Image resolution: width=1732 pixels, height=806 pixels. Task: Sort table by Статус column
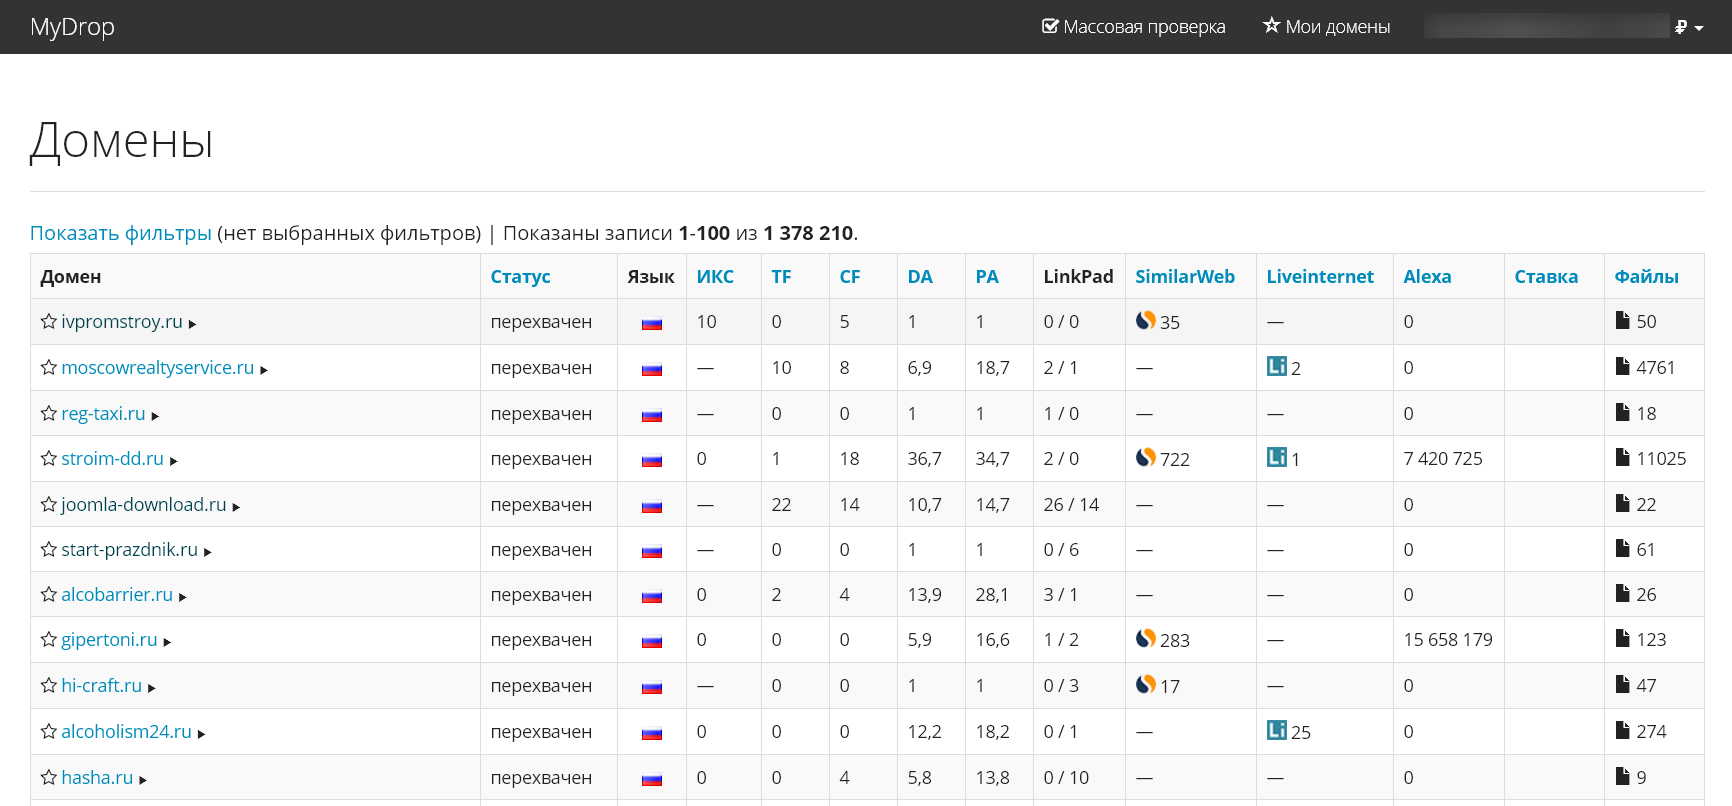coord(520,277)
